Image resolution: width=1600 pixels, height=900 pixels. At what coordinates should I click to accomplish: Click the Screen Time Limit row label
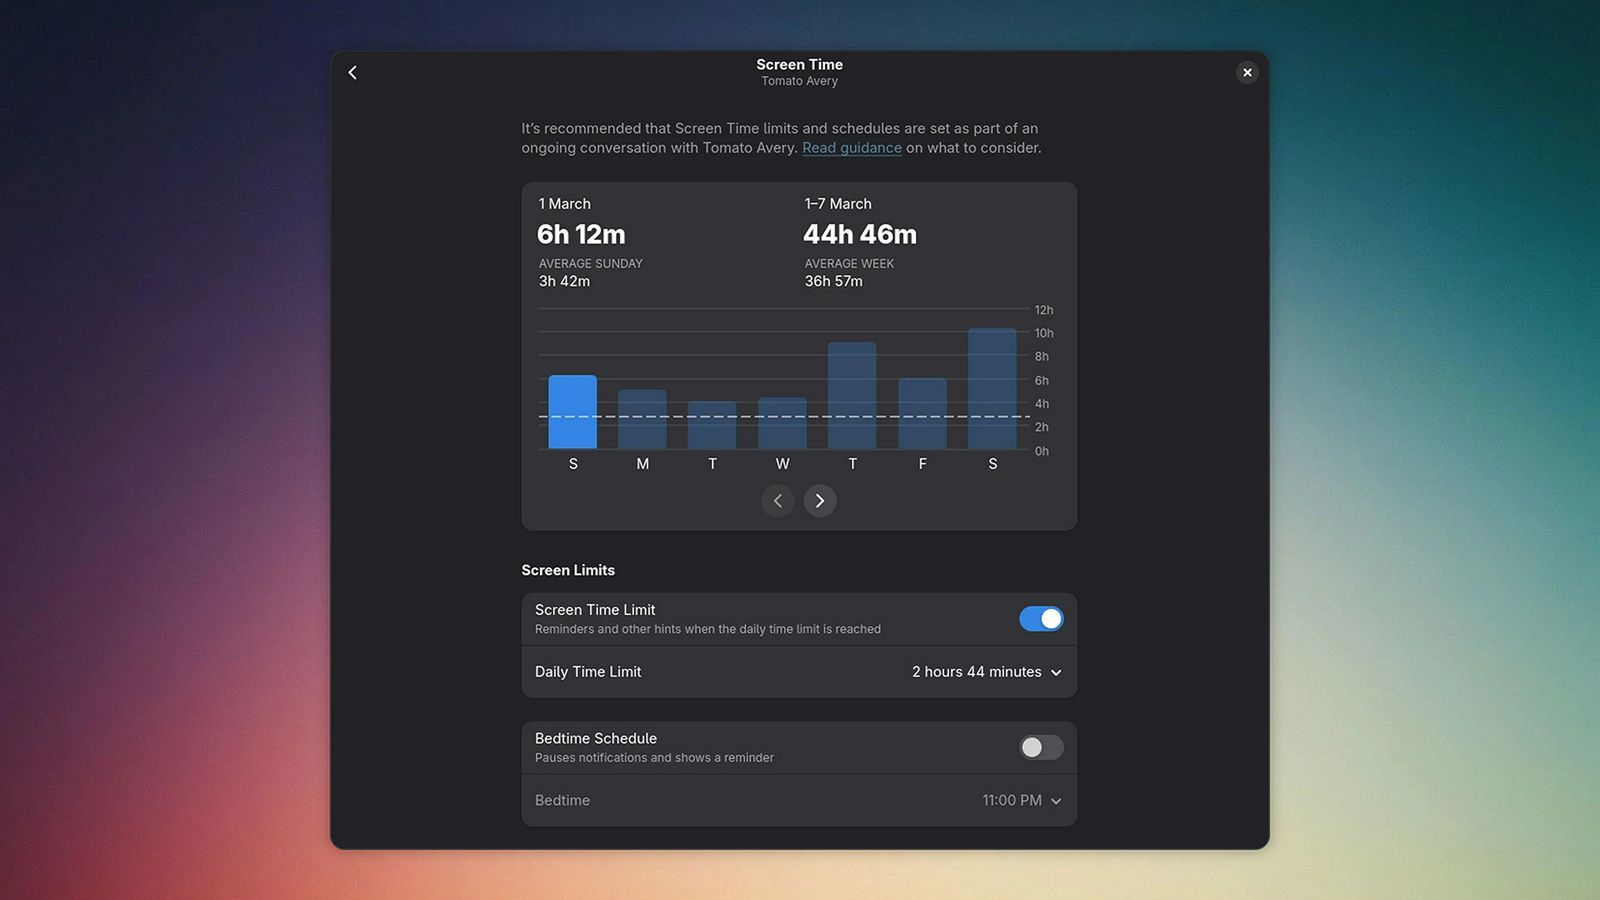click(x=595, y=610)
